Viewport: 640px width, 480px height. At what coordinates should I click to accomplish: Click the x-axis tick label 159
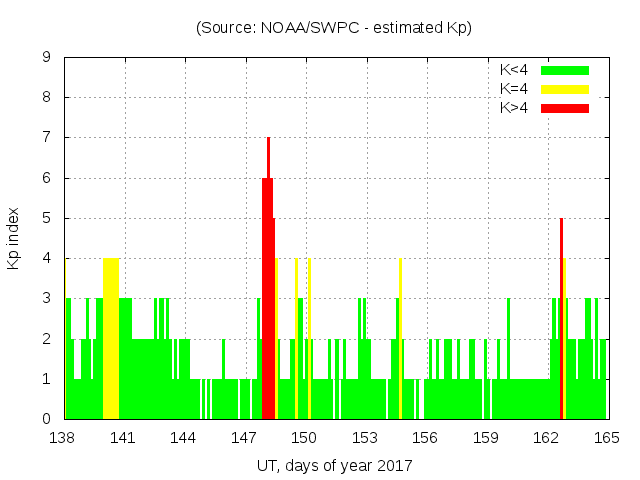click(486, 439)
